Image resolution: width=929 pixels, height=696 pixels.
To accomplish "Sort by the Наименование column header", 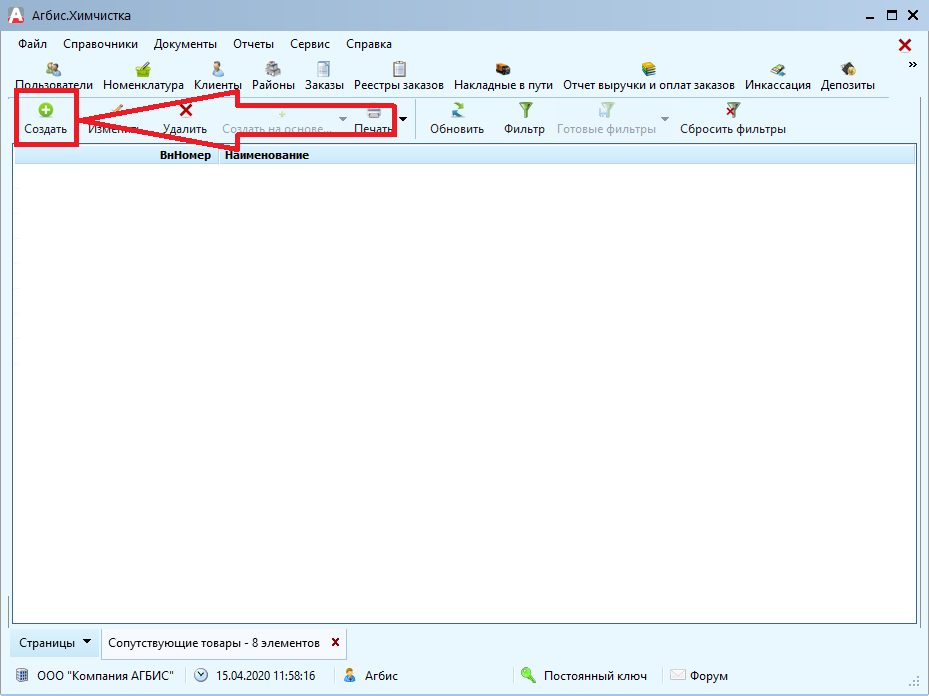I will [x=567, y=155].
